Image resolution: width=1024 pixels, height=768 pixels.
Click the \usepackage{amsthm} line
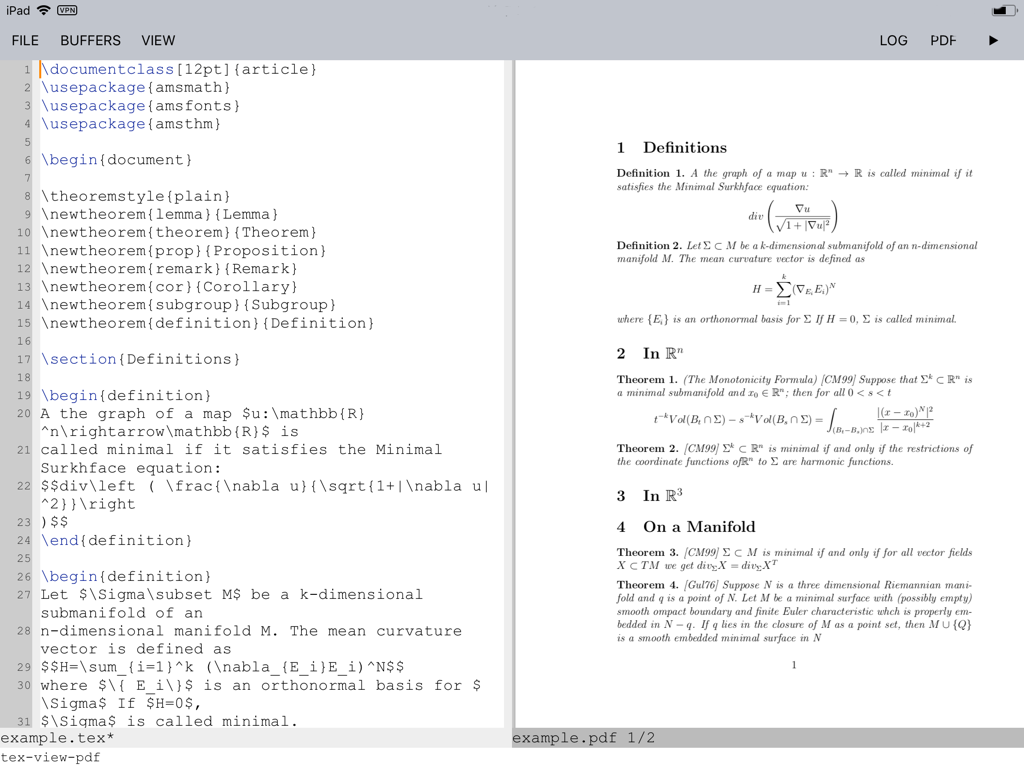tap(131, 124)
